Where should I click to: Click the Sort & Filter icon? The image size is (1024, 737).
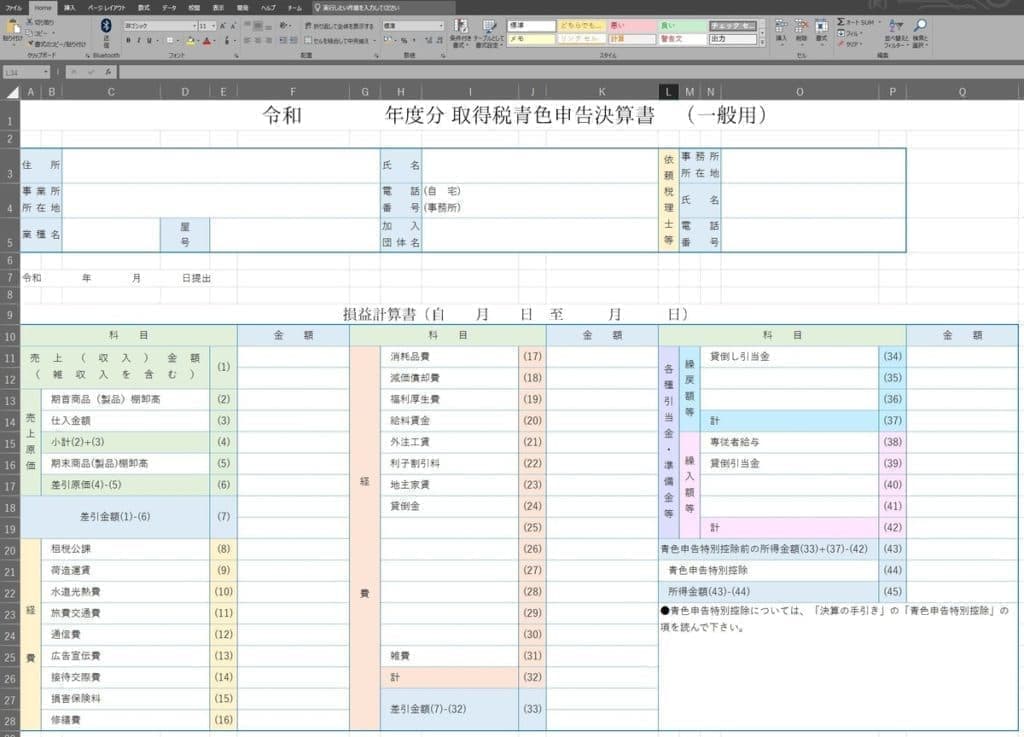coord(897,27)
